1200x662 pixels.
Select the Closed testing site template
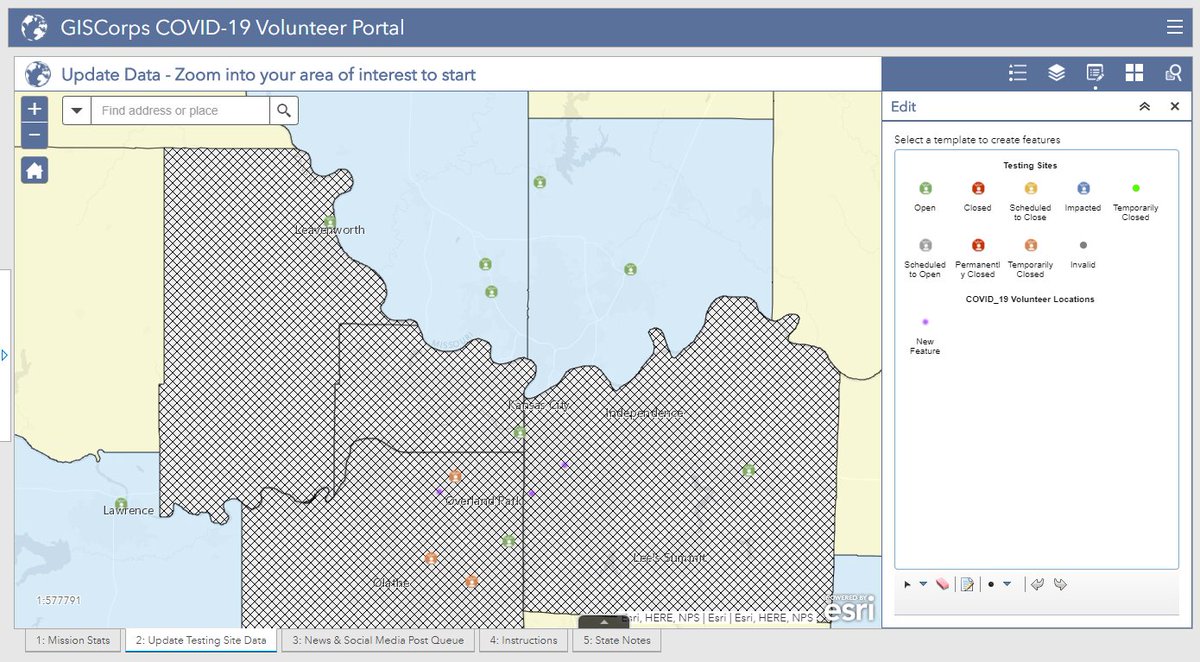(978, 196)
